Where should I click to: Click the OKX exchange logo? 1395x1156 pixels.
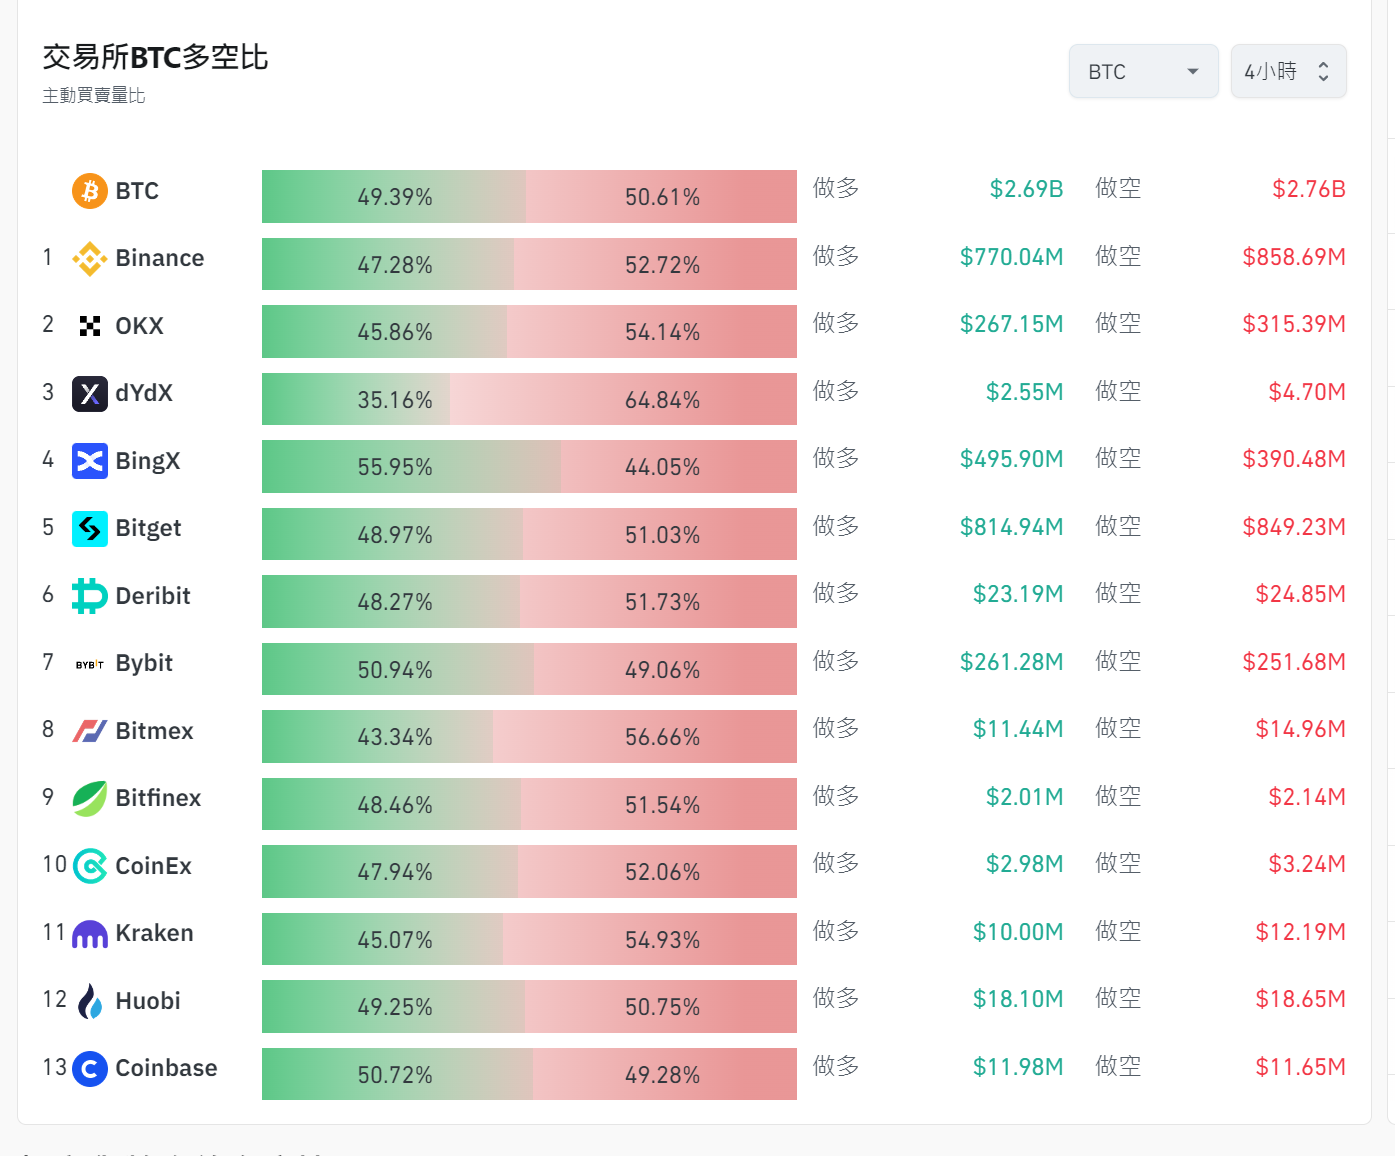click(90, 326)
